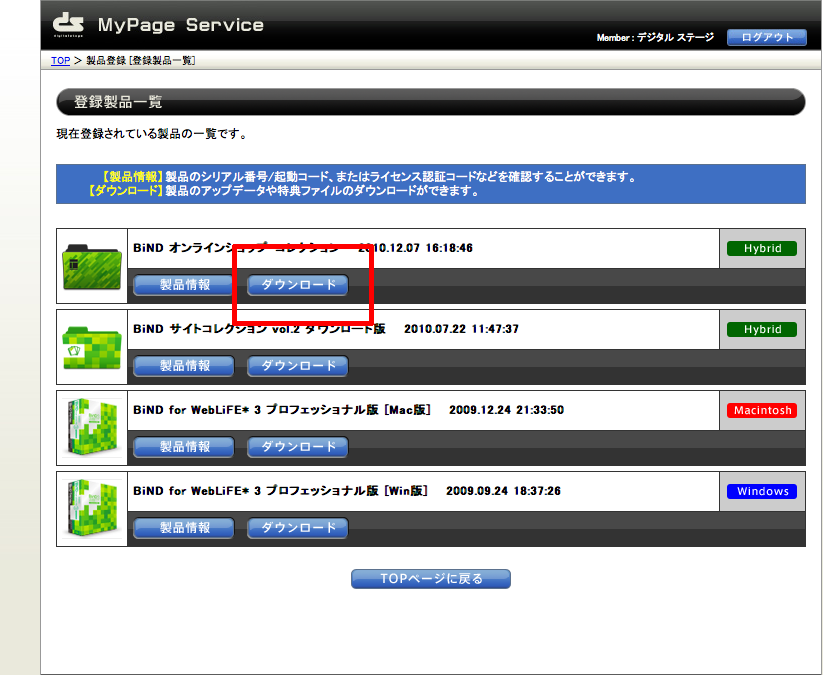Click the blue Windows platform badge

coord(762,491)
